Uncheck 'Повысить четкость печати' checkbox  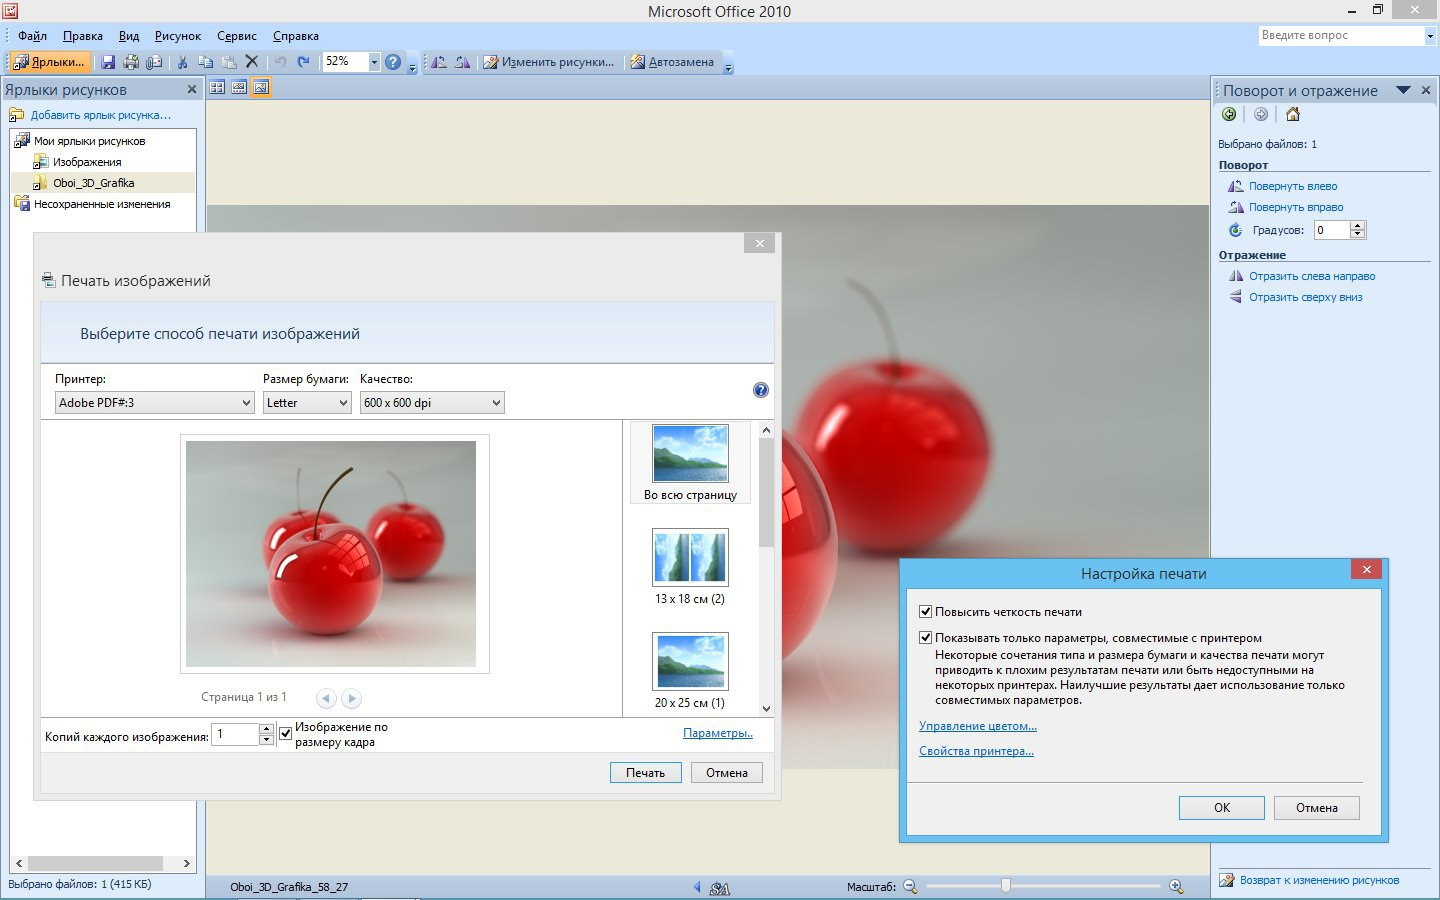point(926,612)
